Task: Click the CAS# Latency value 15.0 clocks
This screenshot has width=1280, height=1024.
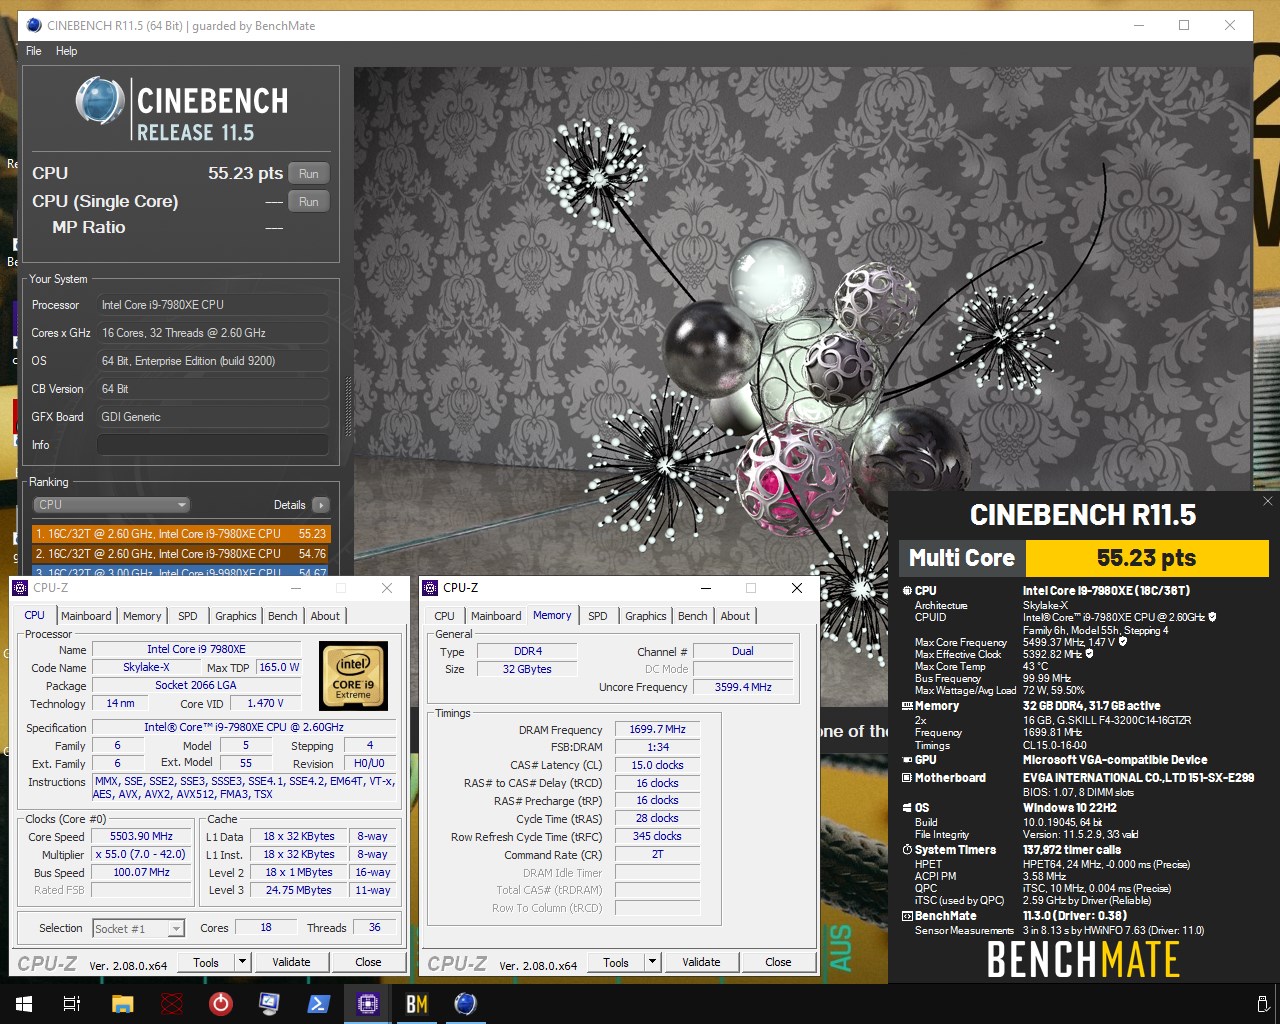Action: click(657, 765)
